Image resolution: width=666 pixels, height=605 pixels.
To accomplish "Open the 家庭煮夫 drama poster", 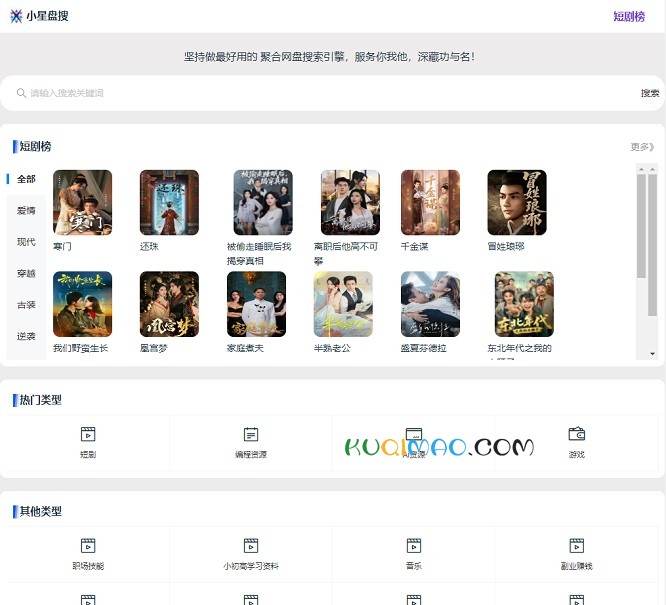I will pyautogui.click(x=256, y=304).
